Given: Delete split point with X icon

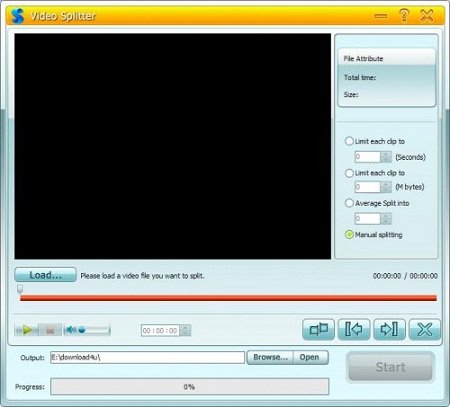Looking at the screenshot, I should [425, 329].
